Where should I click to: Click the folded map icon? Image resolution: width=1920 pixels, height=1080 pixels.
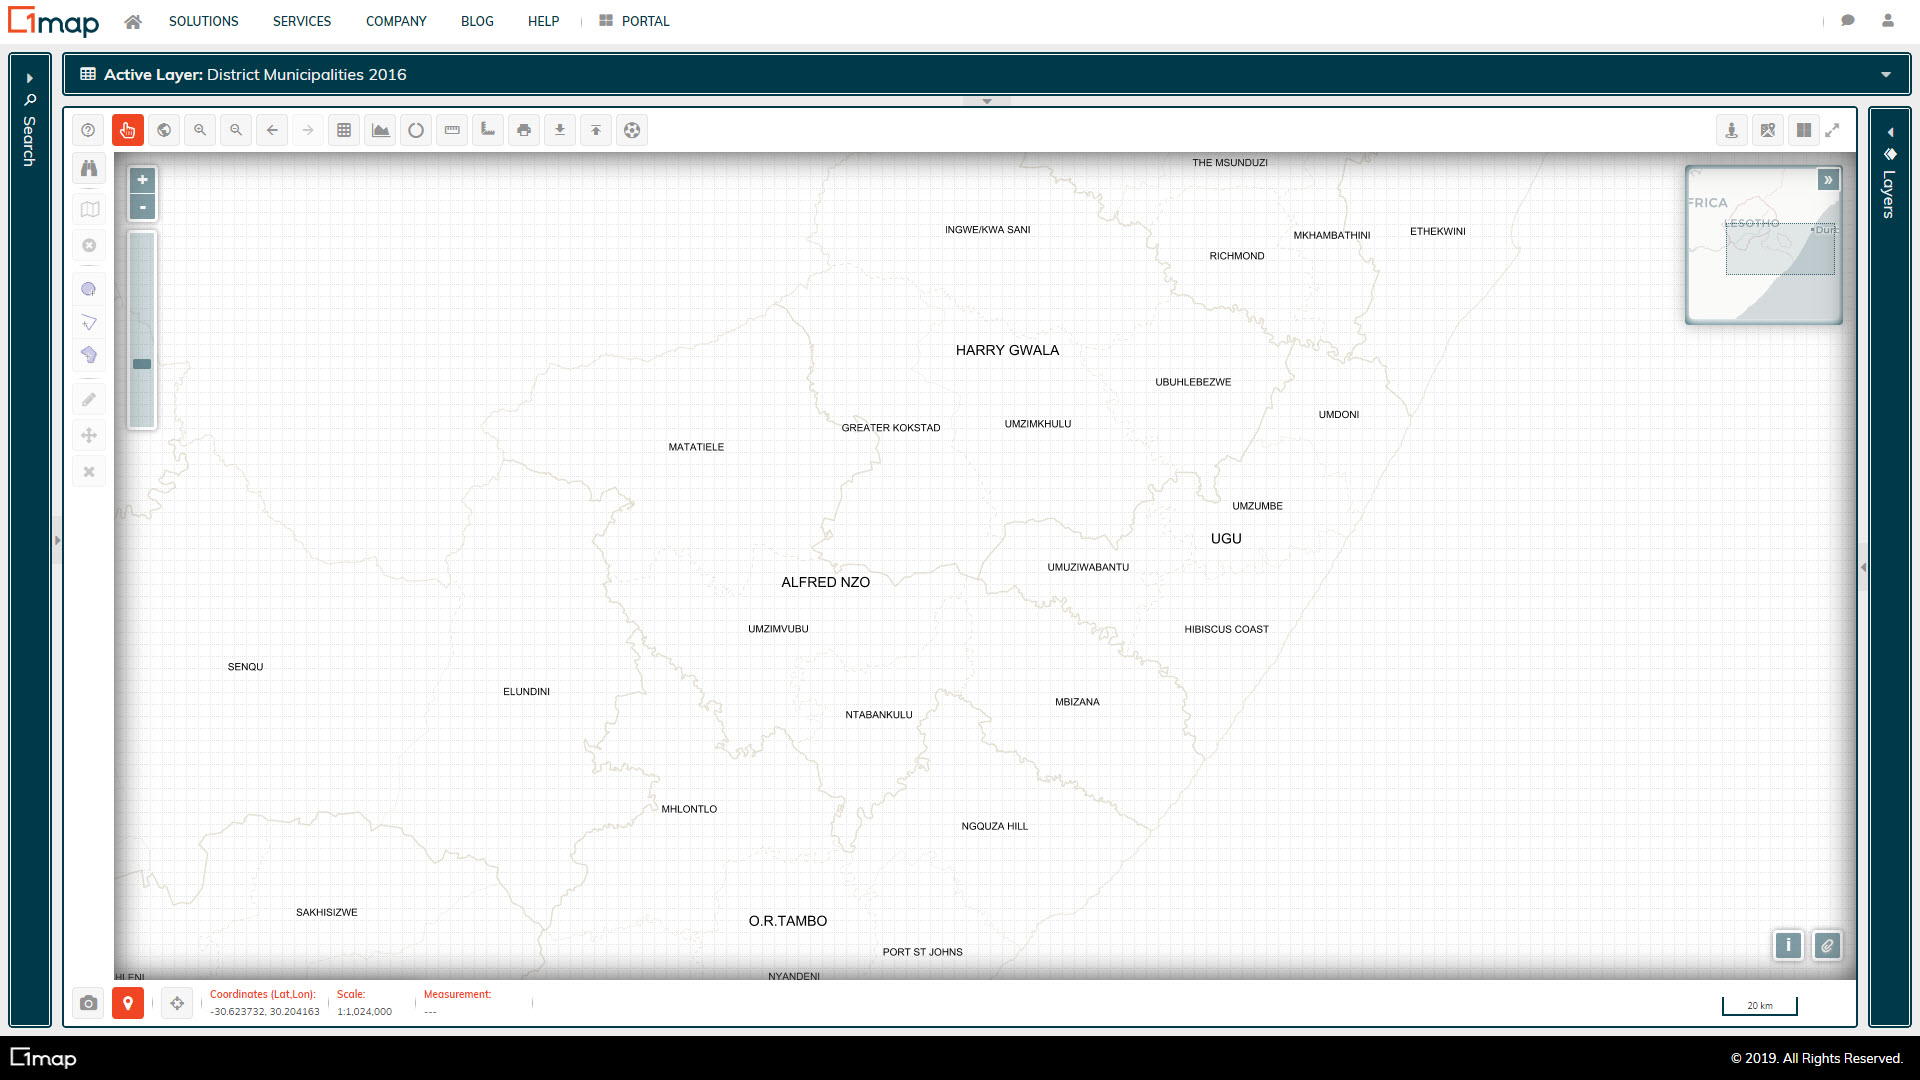[89, 209]
